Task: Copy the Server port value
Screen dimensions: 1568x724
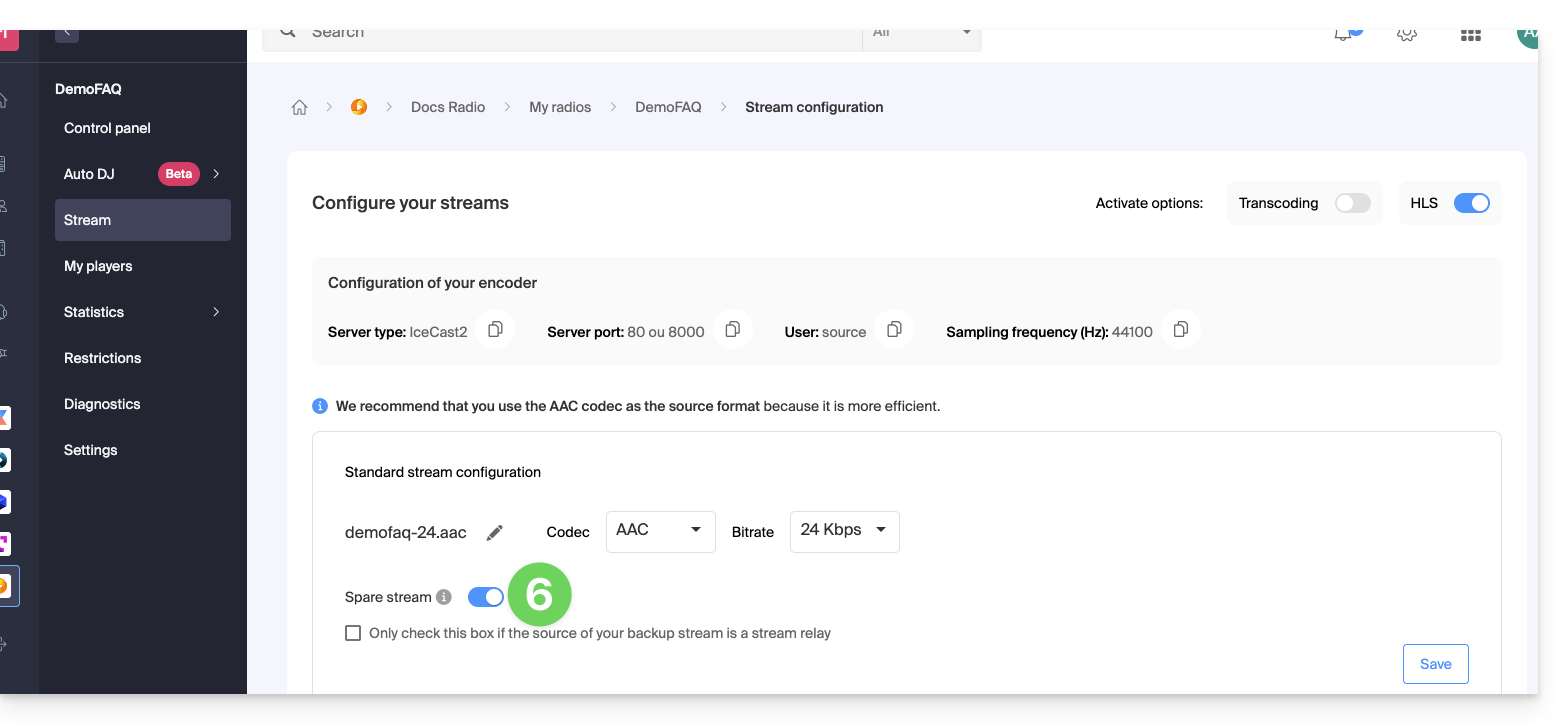Action: pyautogui.click(x=732, y=330)
